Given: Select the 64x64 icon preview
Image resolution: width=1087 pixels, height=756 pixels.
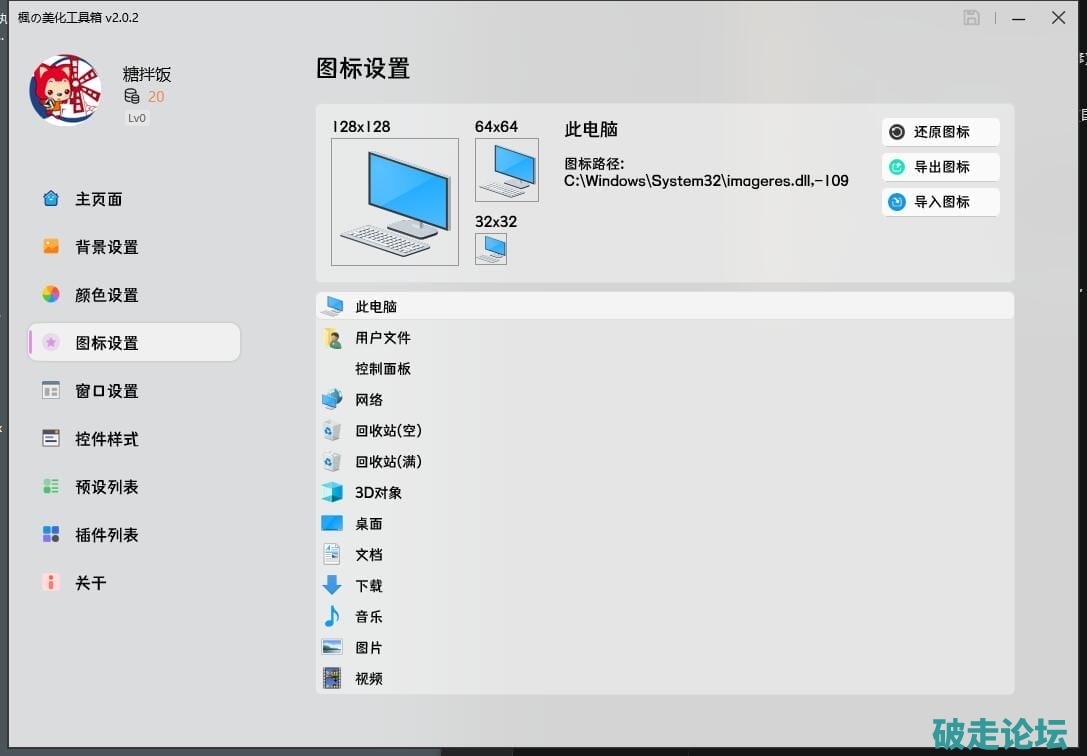Looking at the screenshot, I should [507, 170].
